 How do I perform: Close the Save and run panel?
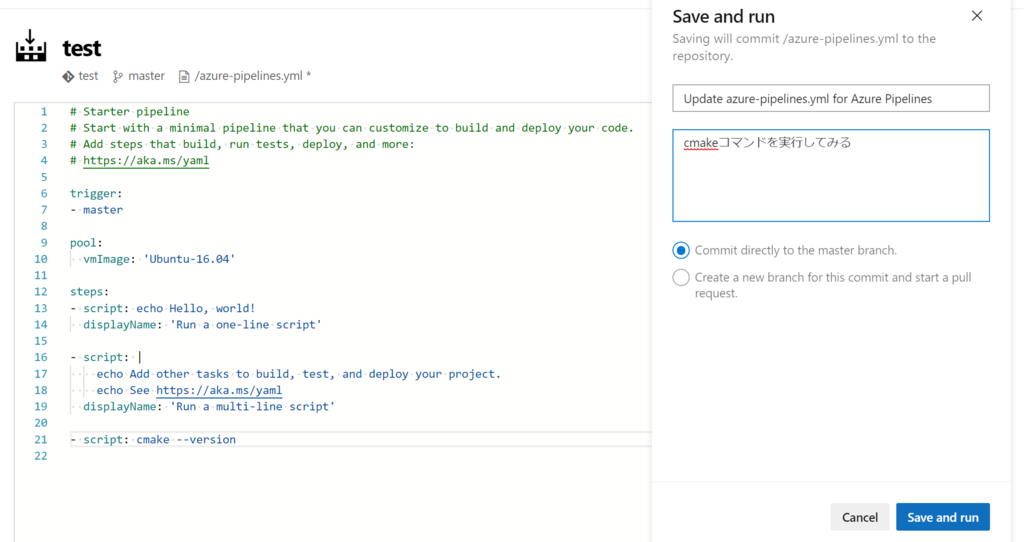(x=976, y=16)
